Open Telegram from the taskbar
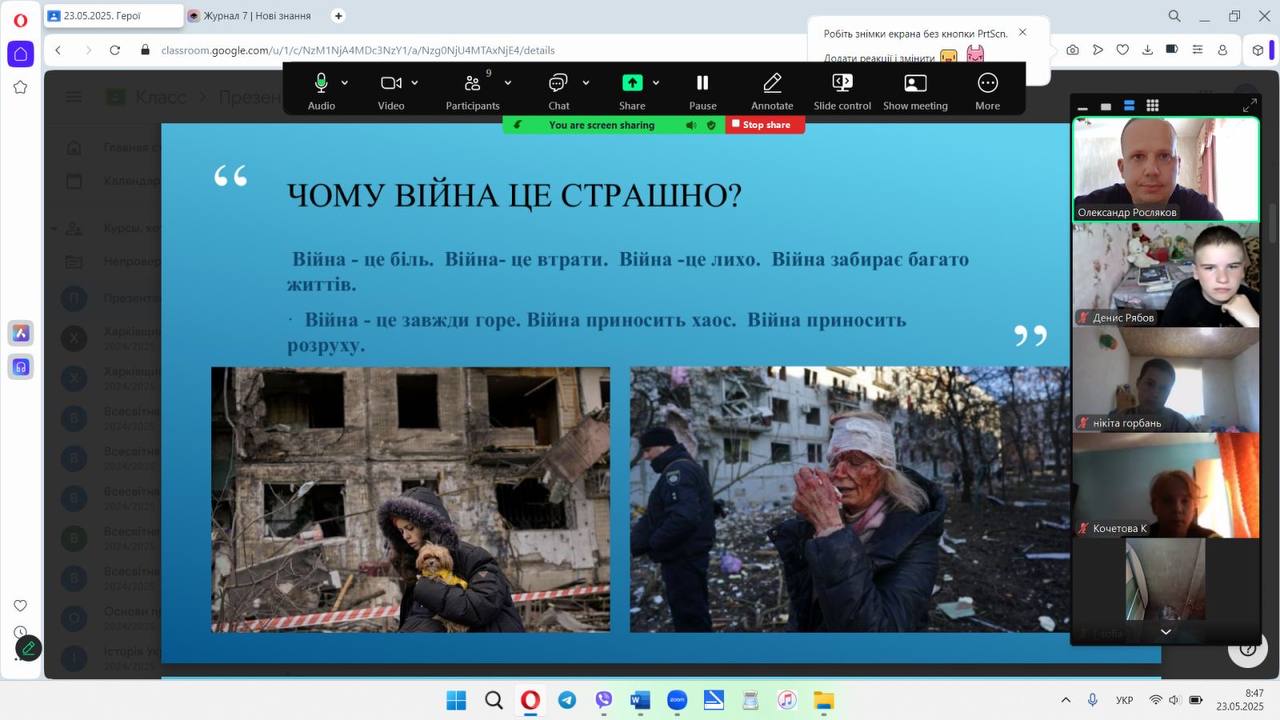This screenshot has width=1280, height=720. pos(567,700)
